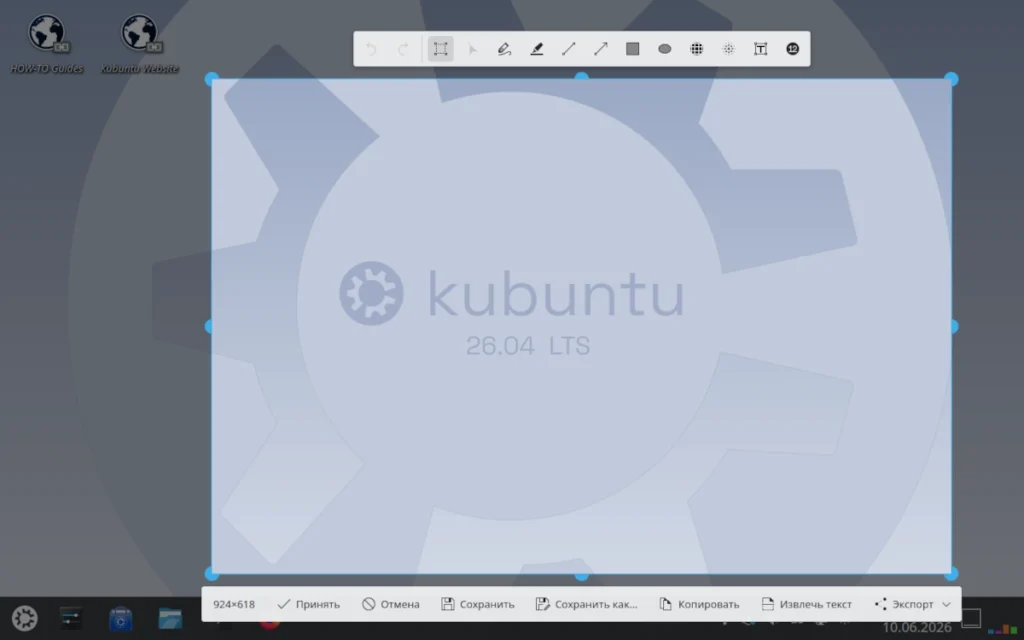
Task: Choose the arrow-pointer Select tool
Action: [x=472, y=49]
